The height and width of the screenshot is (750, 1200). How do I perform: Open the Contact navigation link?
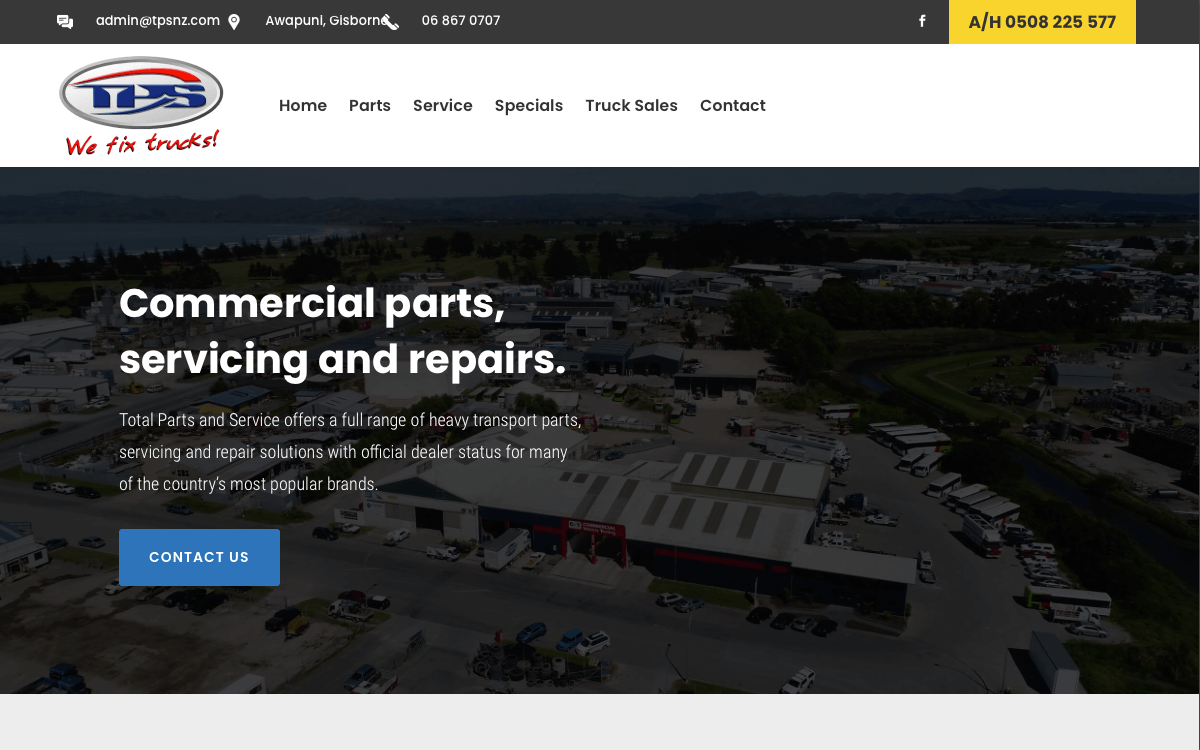(x=733, y=105)
